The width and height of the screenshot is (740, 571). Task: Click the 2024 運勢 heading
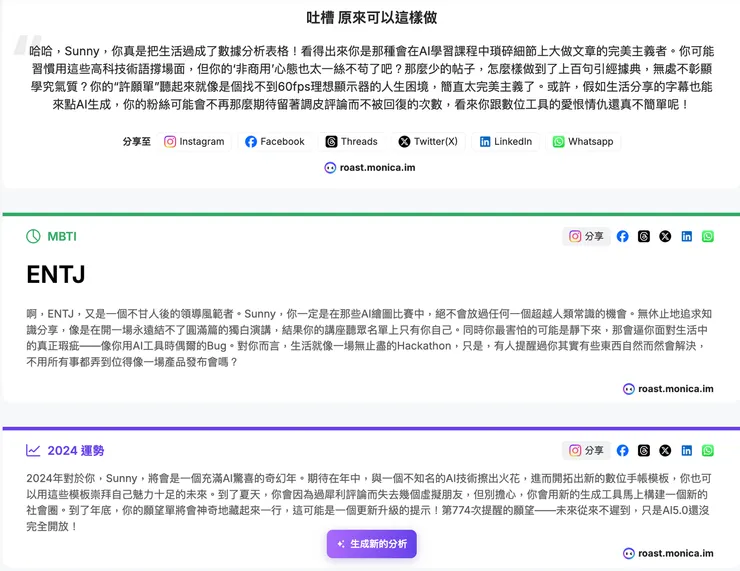tap(76, 450)
